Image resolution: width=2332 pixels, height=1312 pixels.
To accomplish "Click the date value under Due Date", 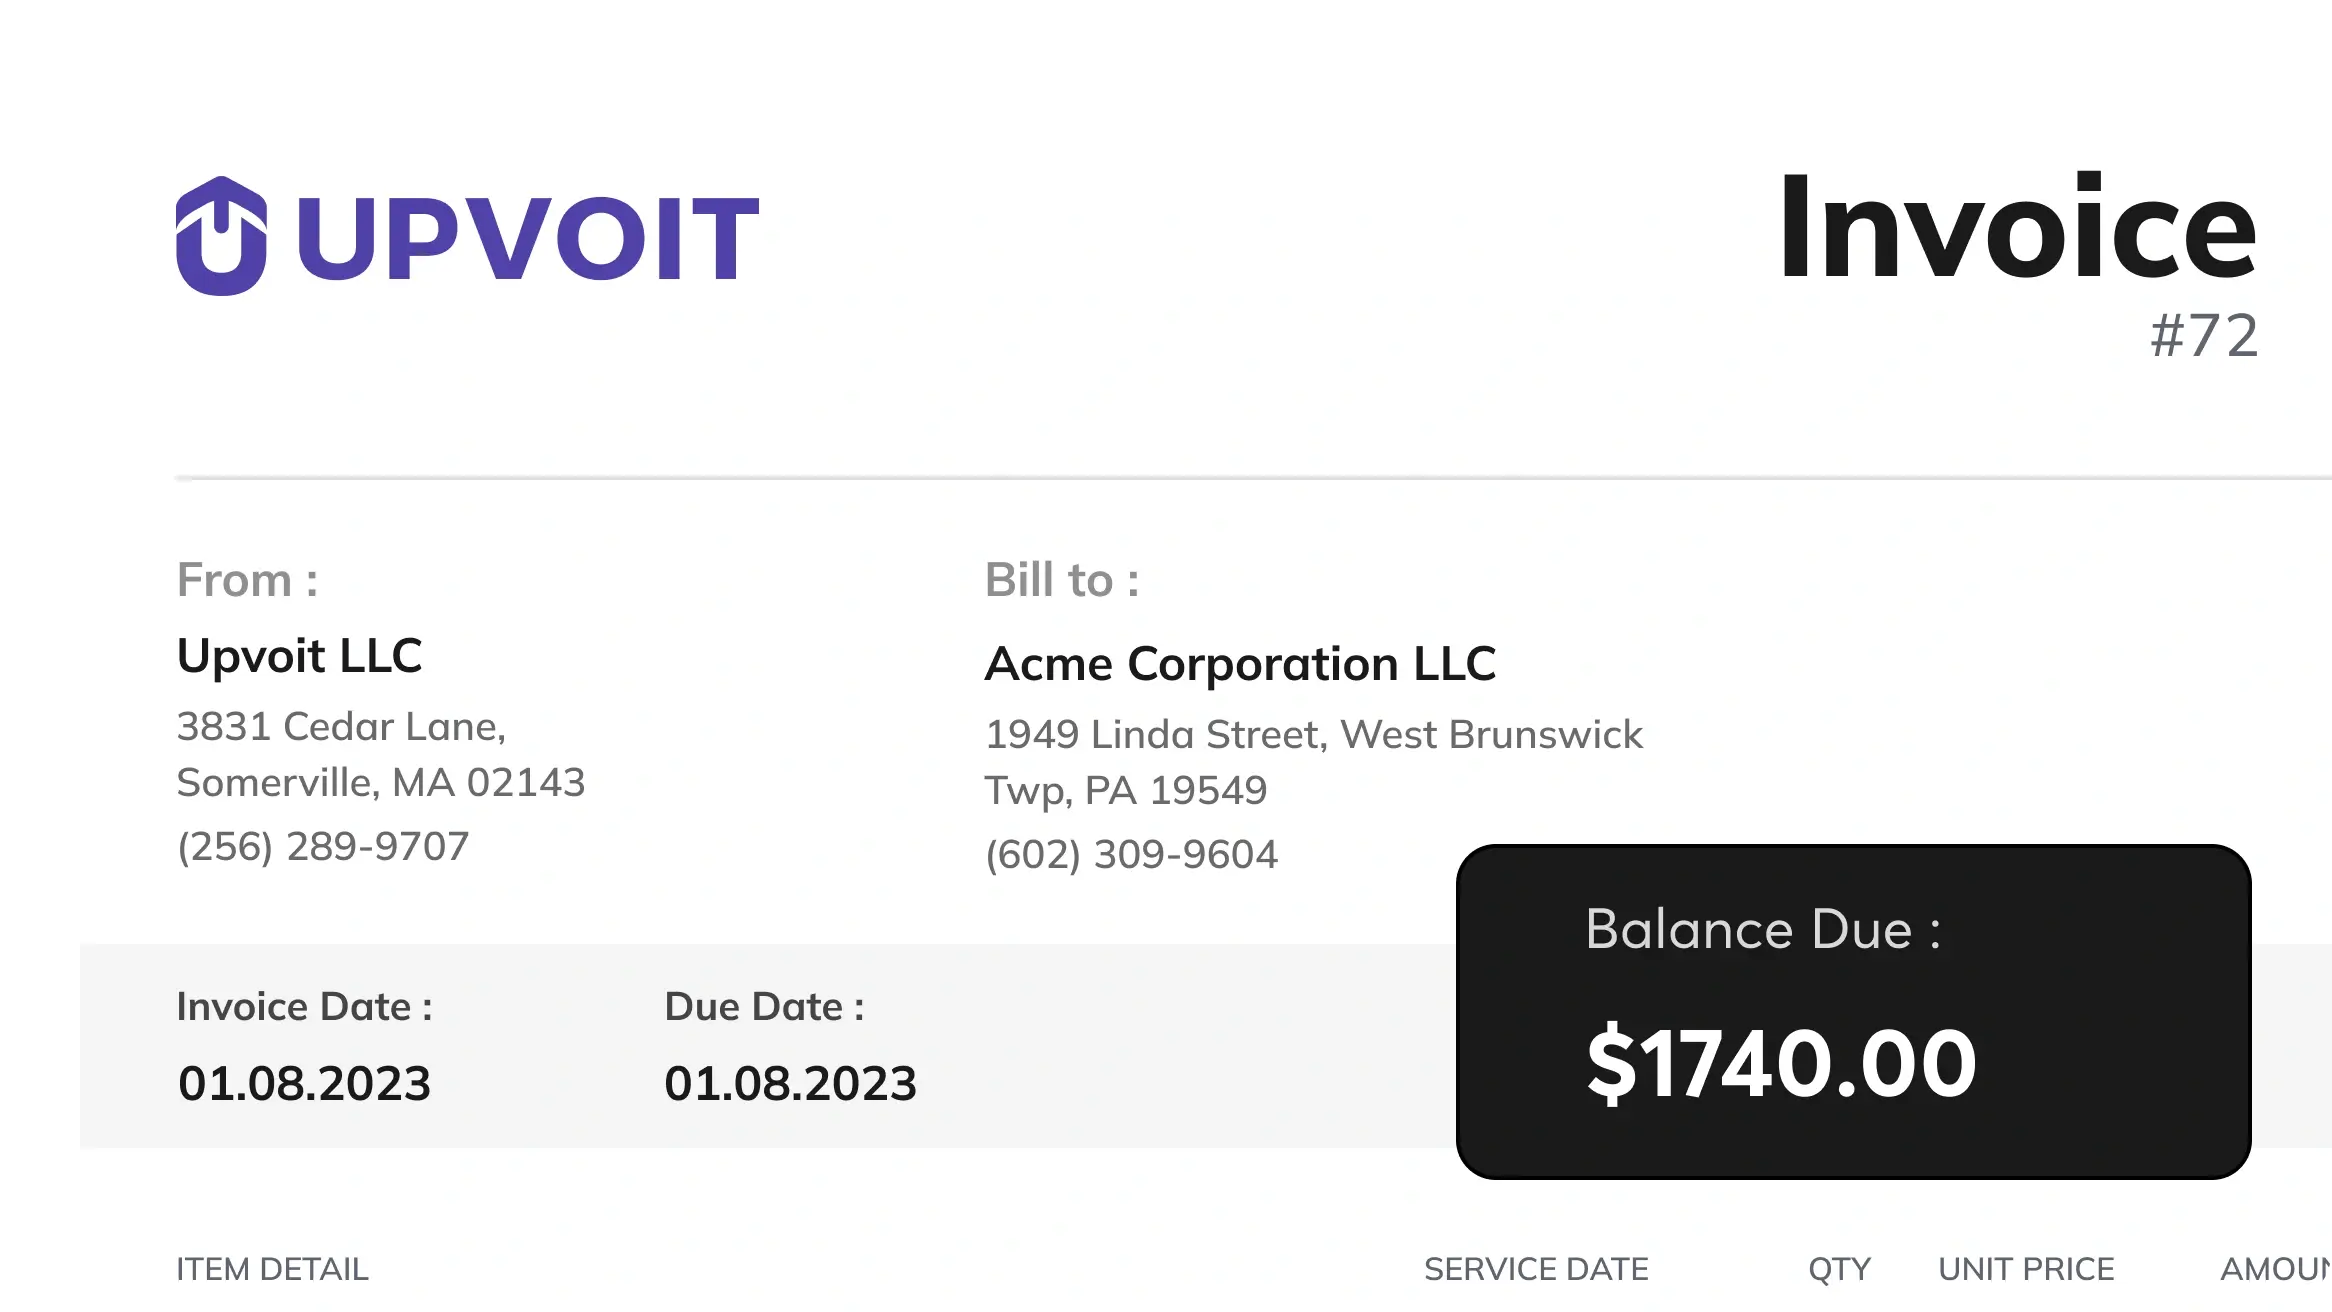I will [790, 1084].
